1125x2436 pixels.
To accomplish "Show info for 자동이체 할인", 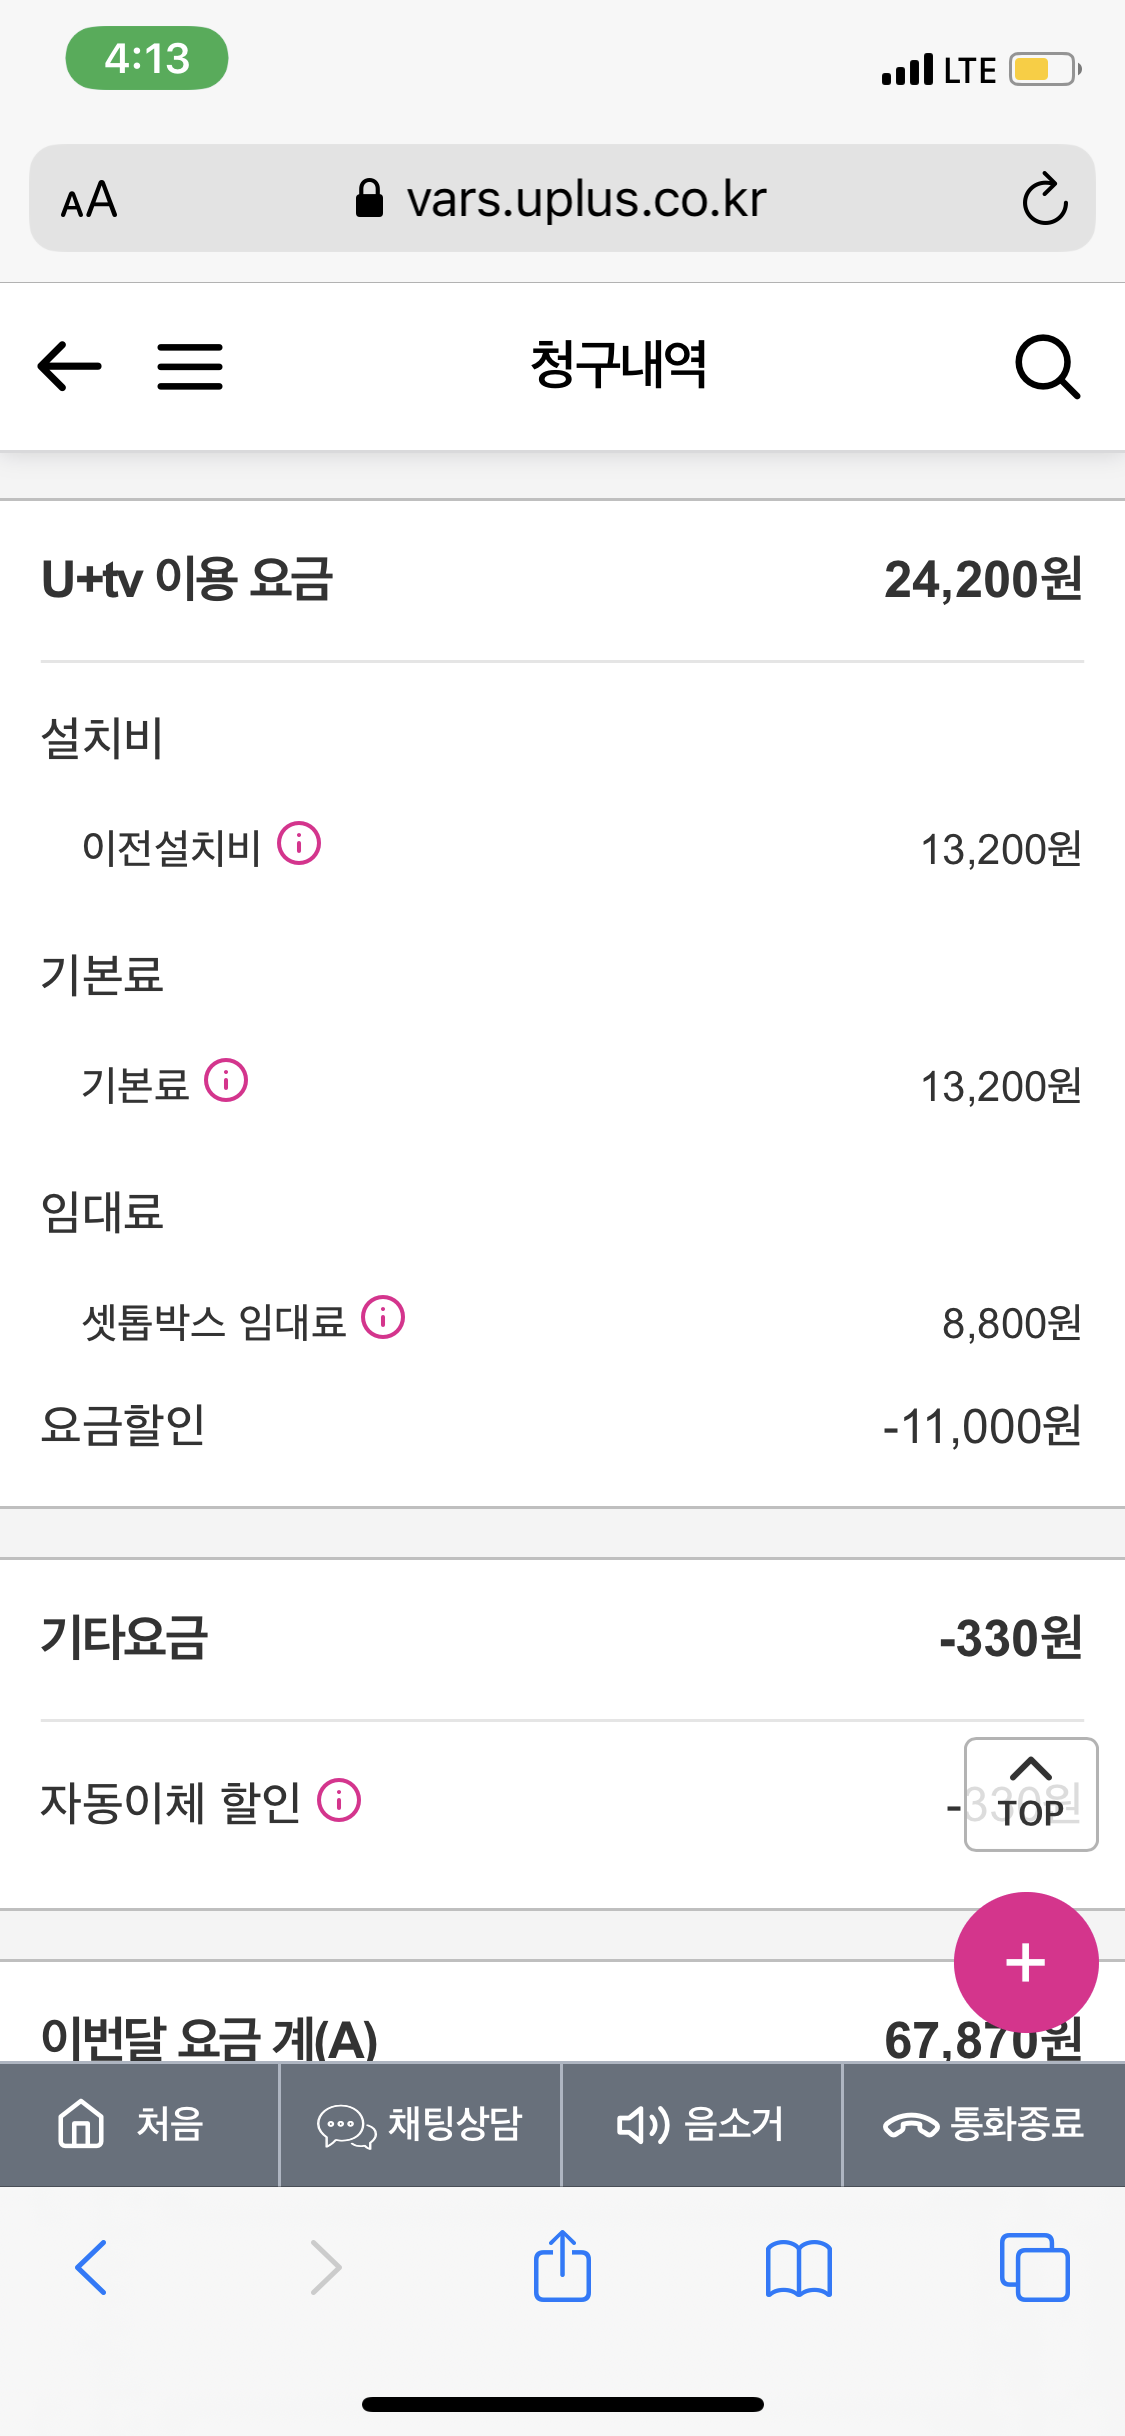I will tap(339, 1801).
